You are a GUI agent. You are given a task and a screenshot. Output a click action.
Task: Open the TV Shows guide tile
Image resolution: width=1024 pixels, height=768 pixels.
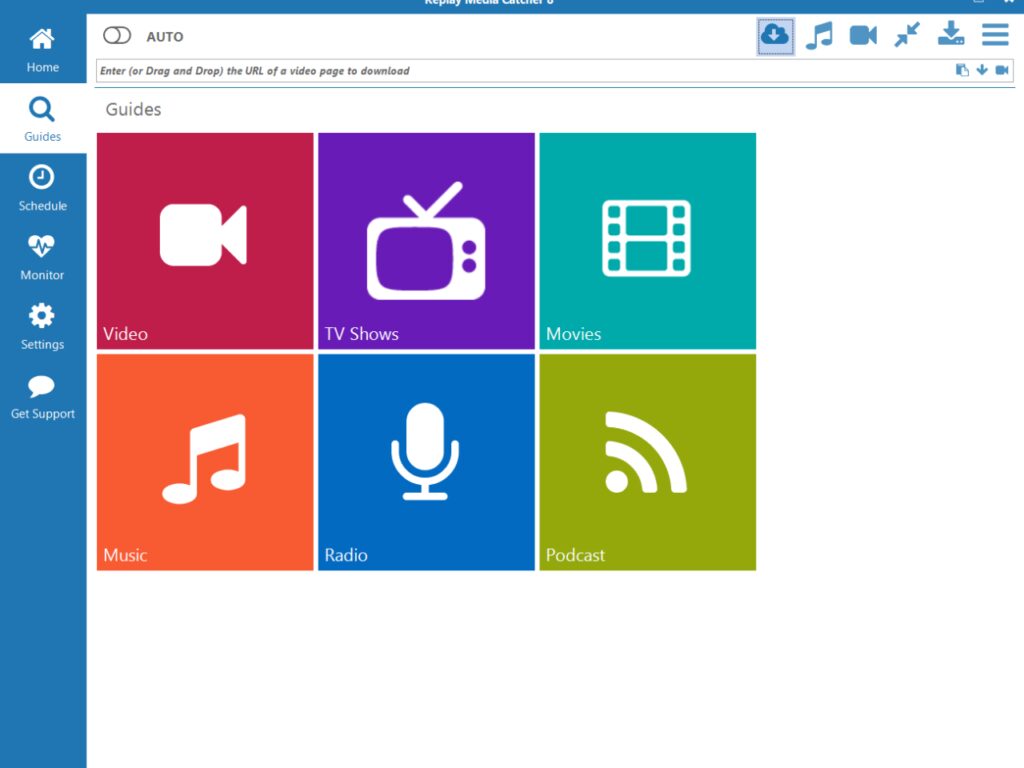click(x=426, y=241)
